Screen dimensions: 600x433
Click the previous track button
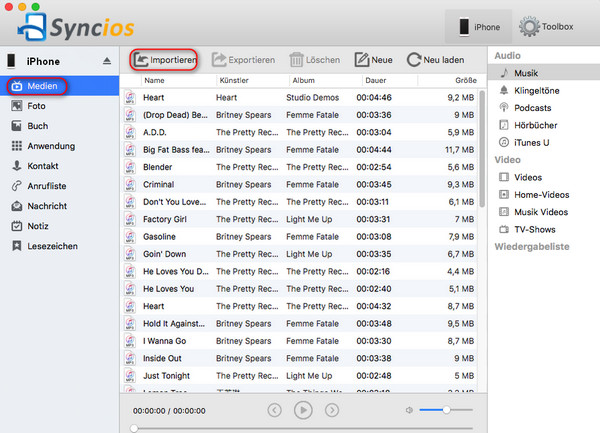(x=274, y=410)
